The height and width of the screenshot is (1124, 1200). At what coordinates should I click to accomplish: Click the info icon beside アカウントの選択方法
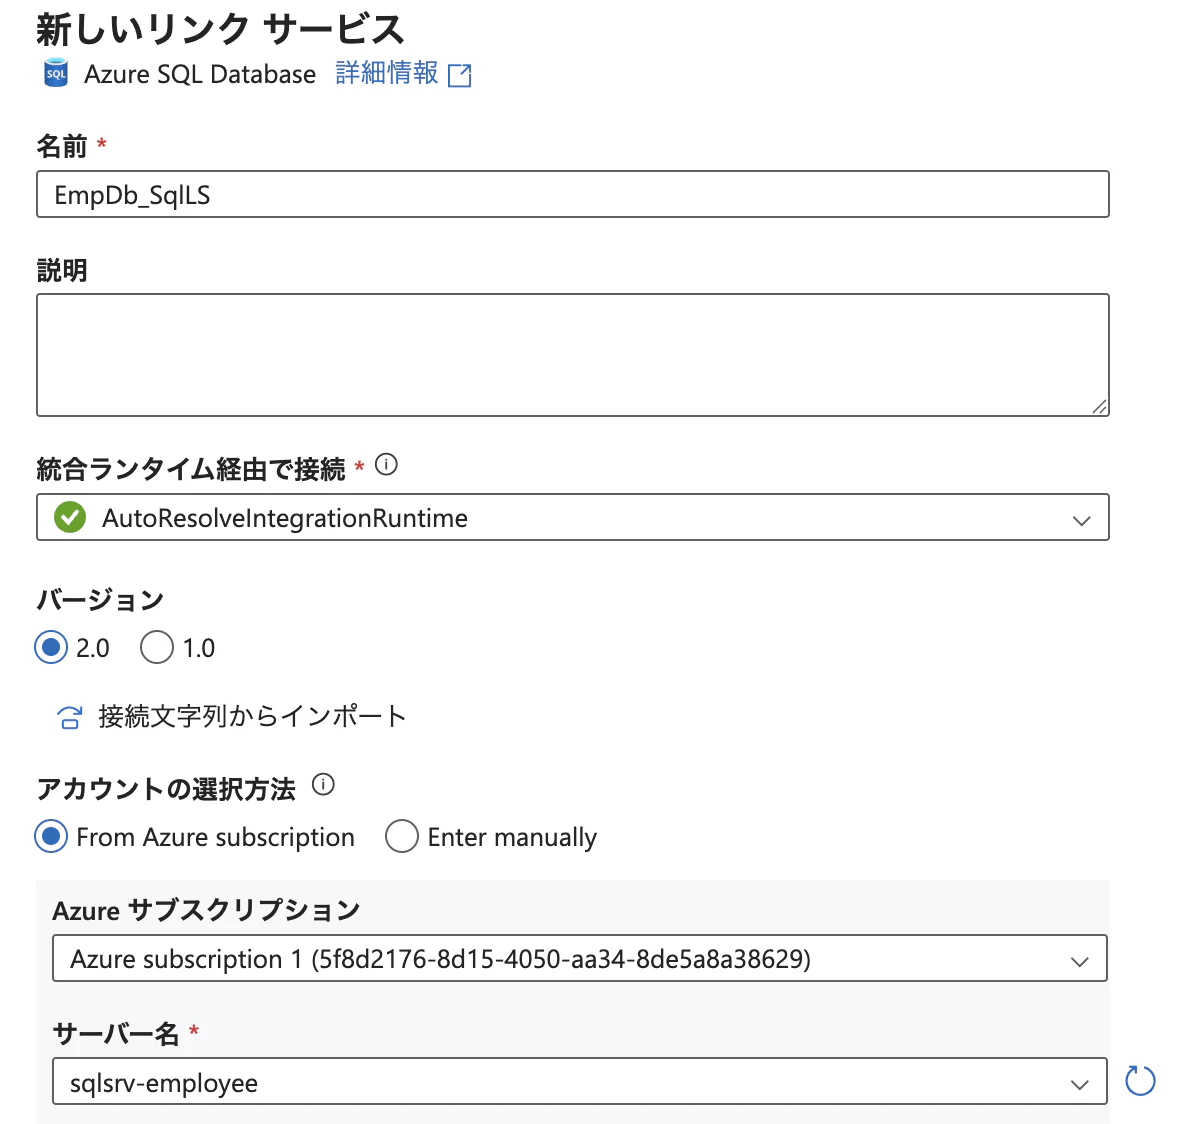pyautogui.click(x=323, y=786)
